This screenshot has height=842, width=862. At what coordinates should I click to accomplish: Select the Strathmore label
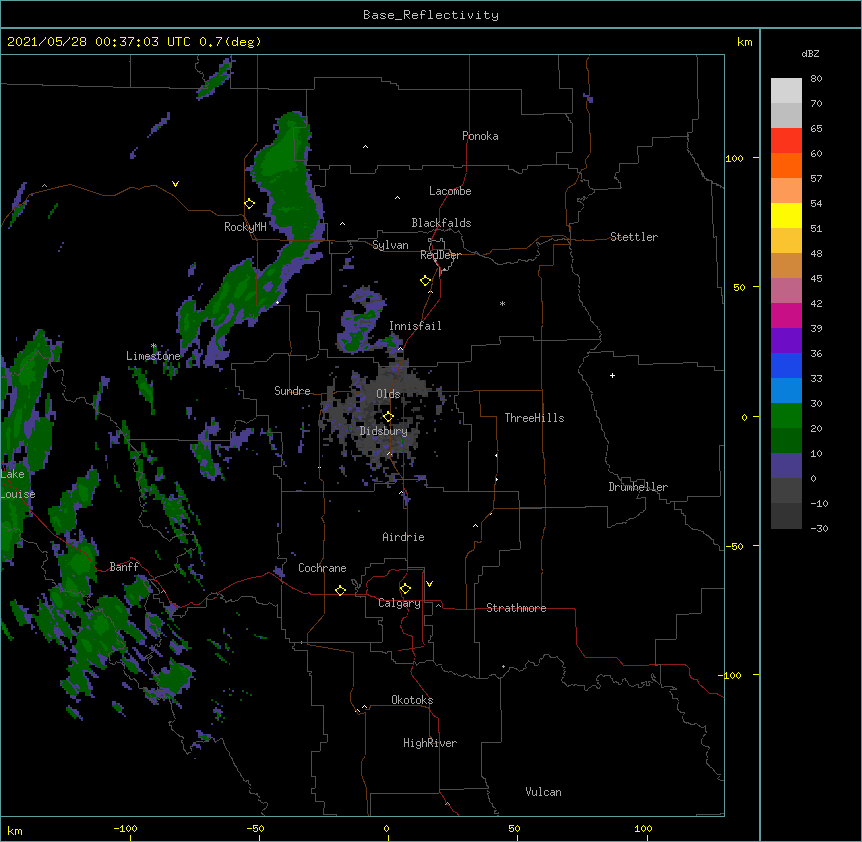click(516, 608)
